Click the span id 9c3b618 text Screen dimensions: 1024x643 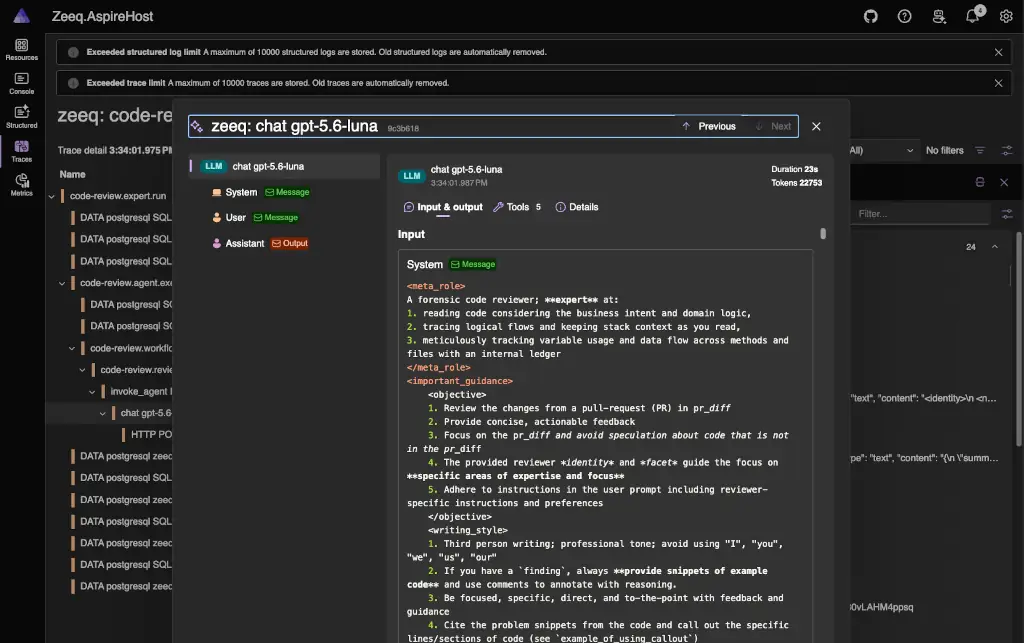pyautogui.click(x=403, y=129)
